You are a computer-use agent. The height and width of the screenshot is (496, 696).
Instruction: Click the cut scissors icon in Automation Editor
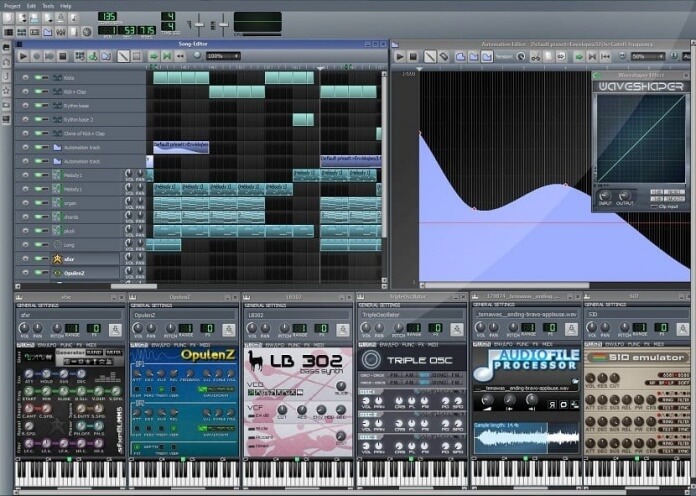point(536,56)
